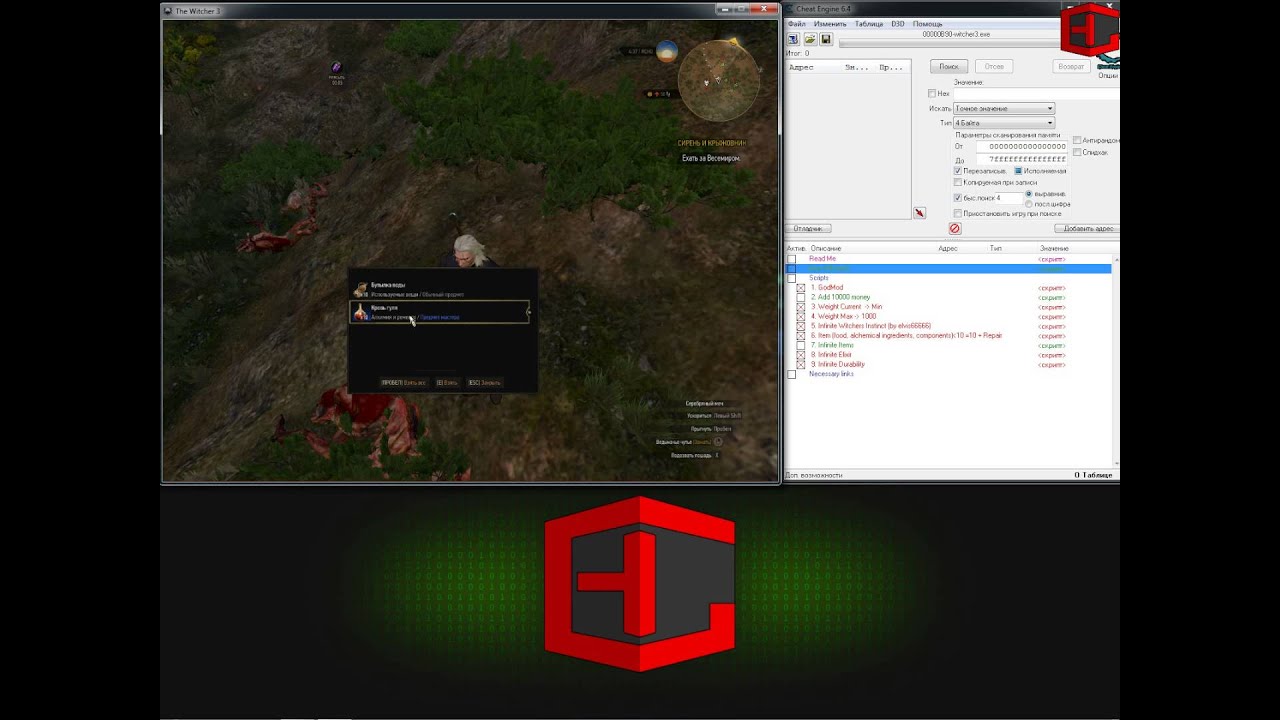The width and height of the screenshot is (1280, 720).
Task: Open the Тип value type dropdown
Action: click(x=1004, y=123)
